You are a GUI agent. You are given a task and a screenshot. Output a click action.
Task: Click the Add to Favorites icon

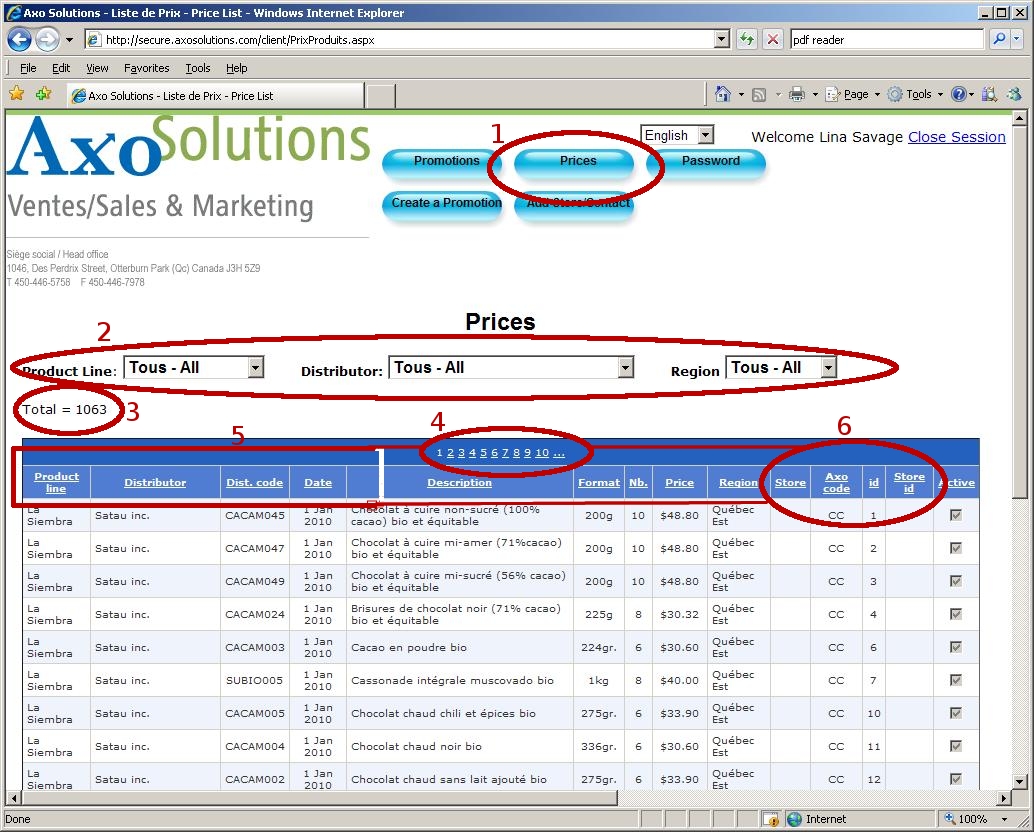(x=44, y=94)
